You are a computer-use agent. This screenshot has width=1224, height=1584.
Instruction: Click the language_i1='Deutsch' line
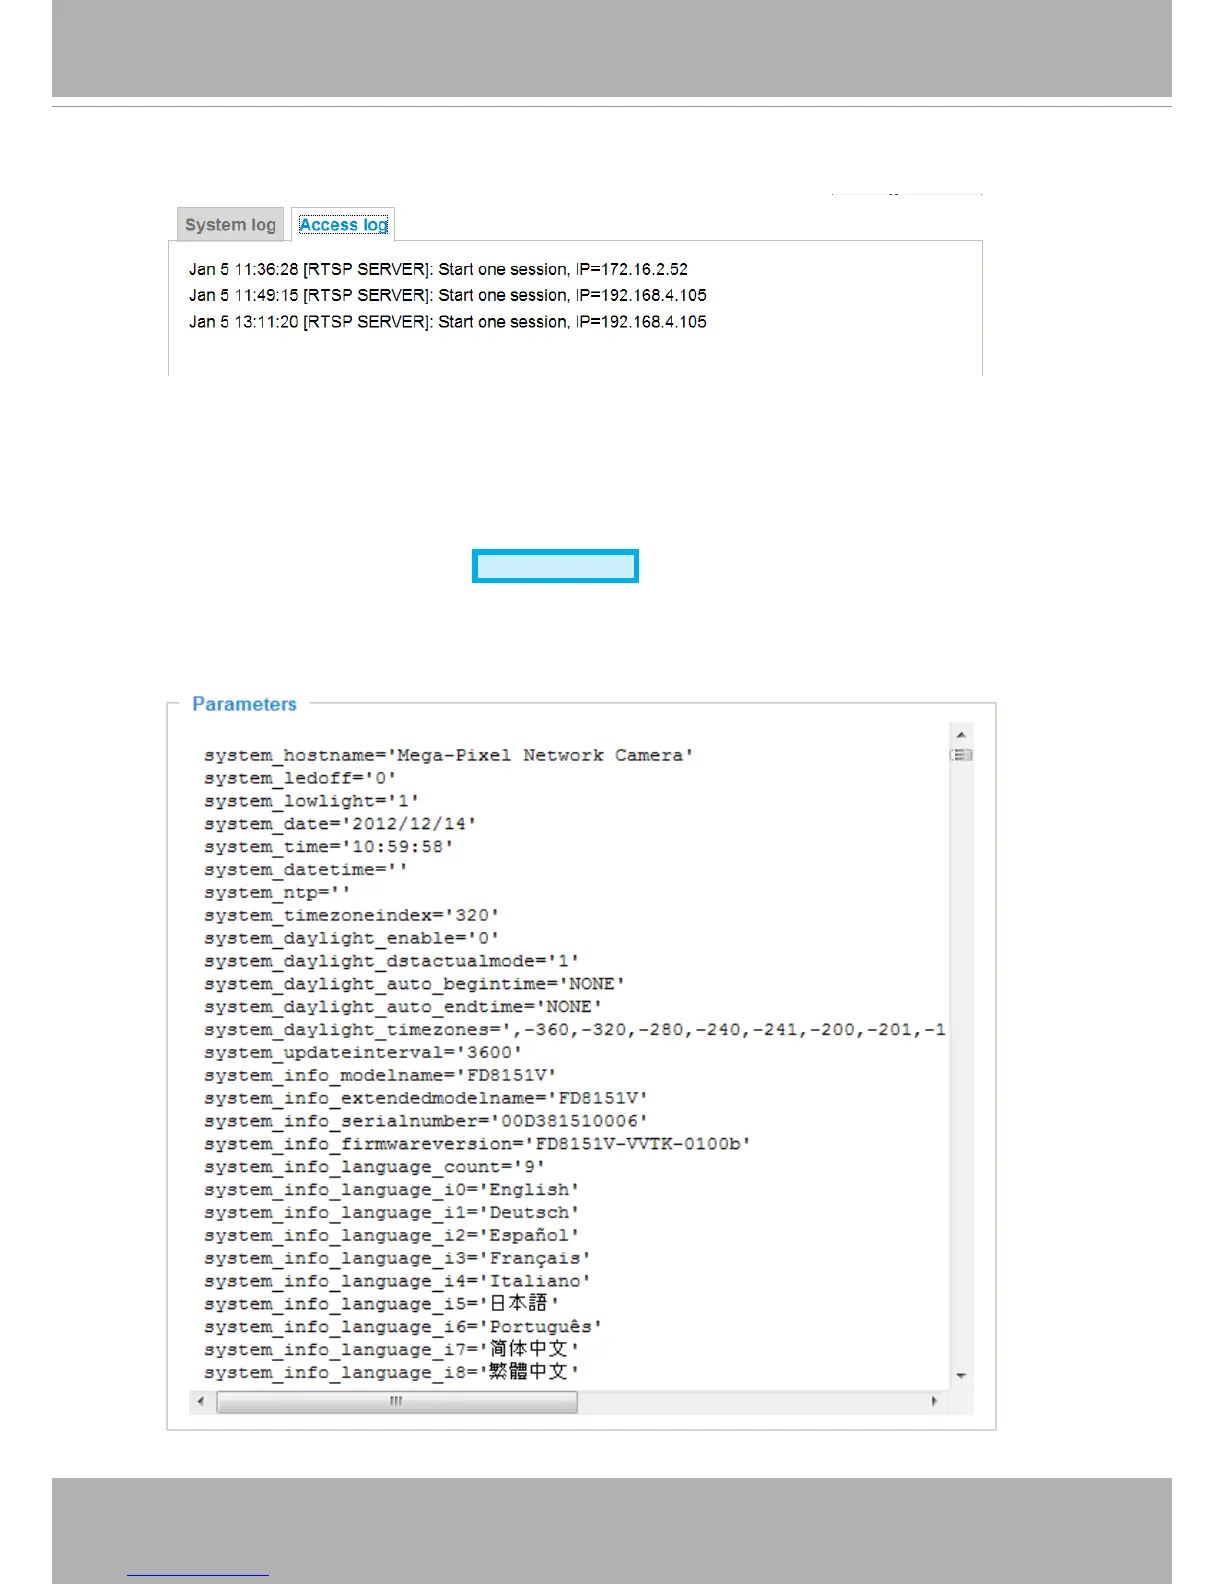(x=391, y=1213)
